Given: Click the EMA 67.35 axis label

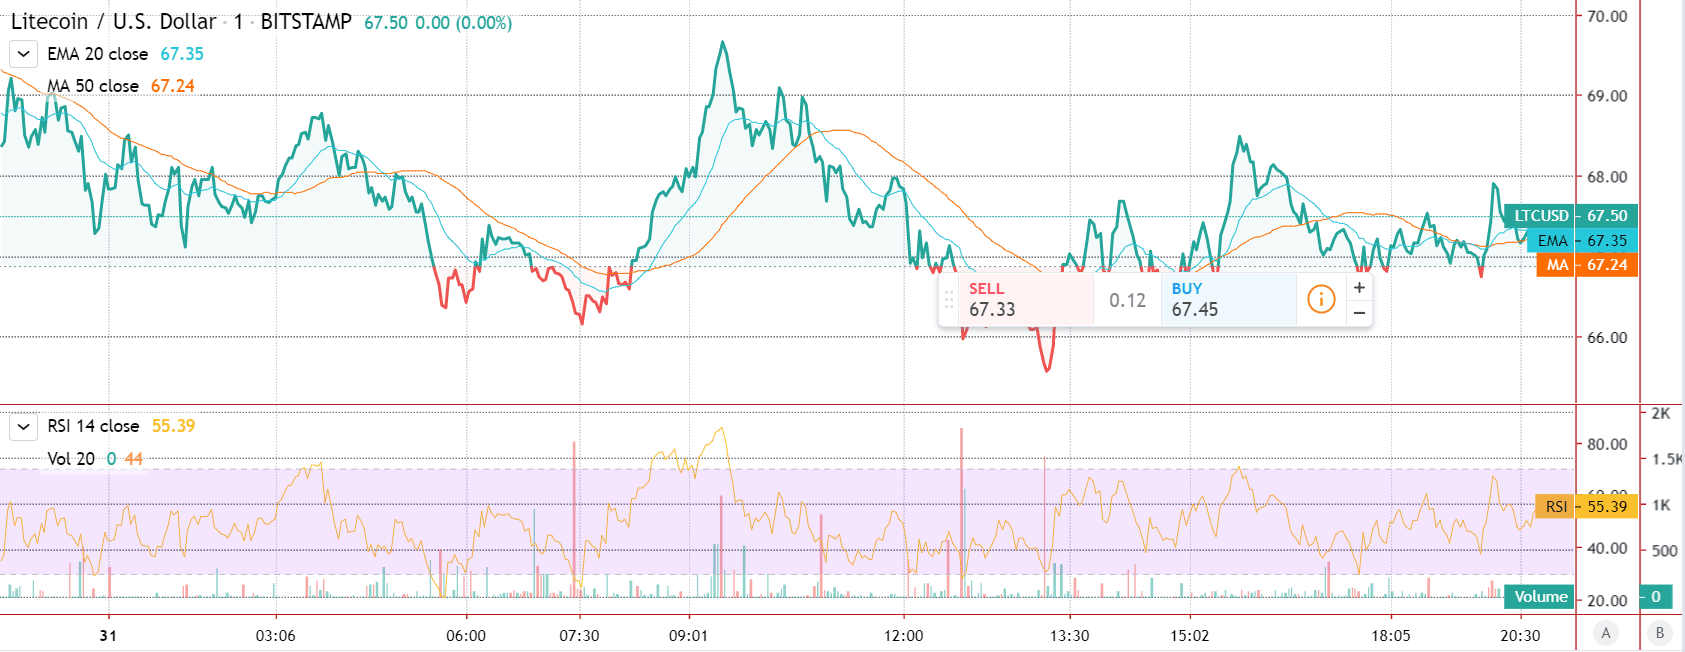Looking at the screenshot, I should [x=1582, y=241].
